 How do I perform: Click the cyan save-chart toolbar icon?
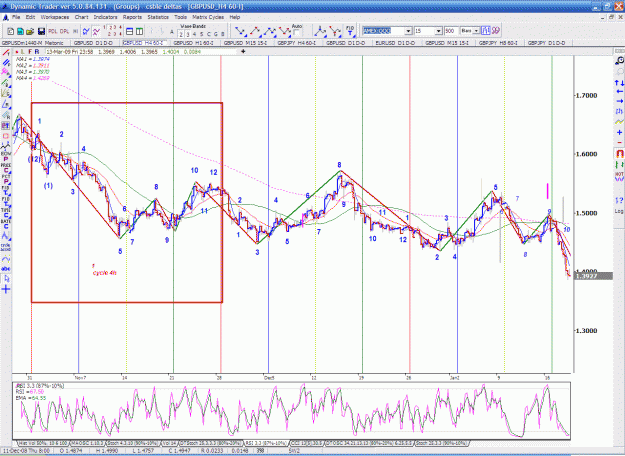(20, 31)
